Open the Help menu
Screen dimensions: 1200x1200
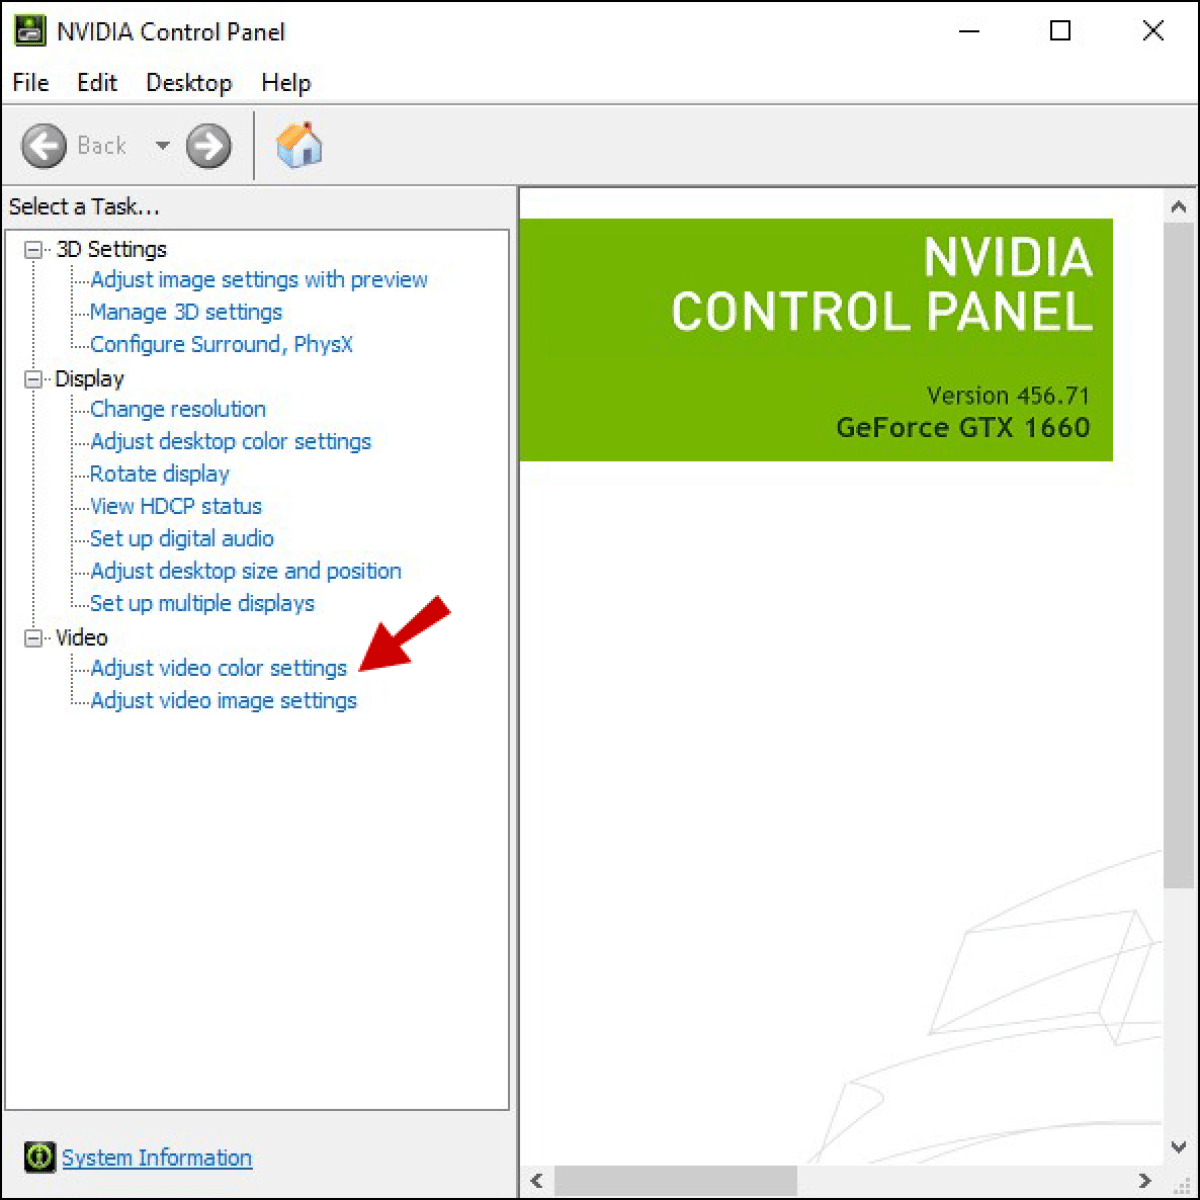(x=285, y=82)
